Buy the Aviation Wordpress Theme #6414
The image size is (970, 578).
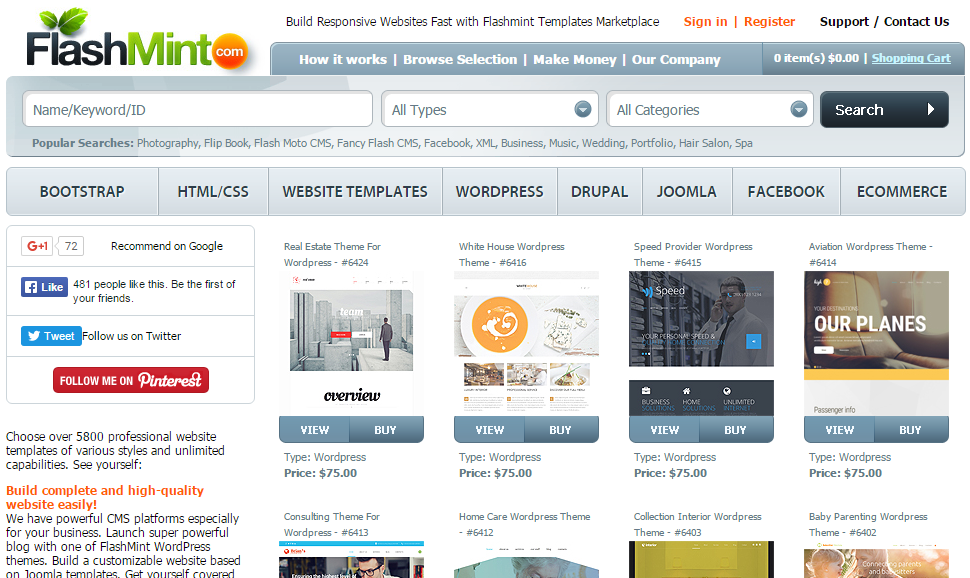pyautogui.click(x=910, y=430)
